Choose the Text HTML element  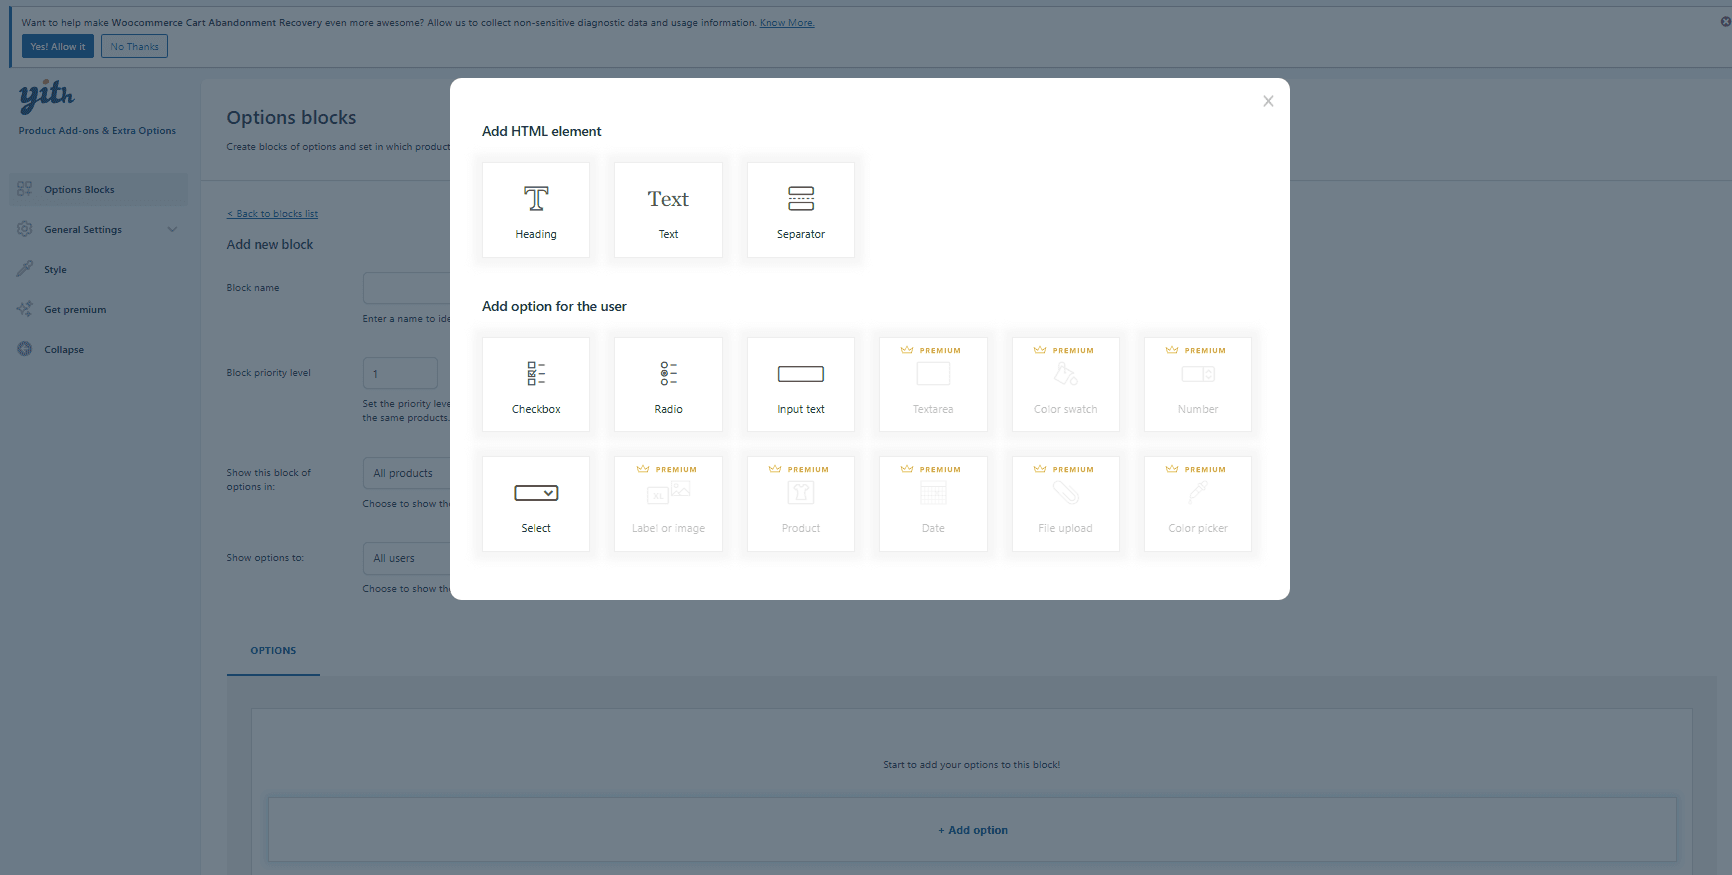pyautogui.click(x=668, y=210)
